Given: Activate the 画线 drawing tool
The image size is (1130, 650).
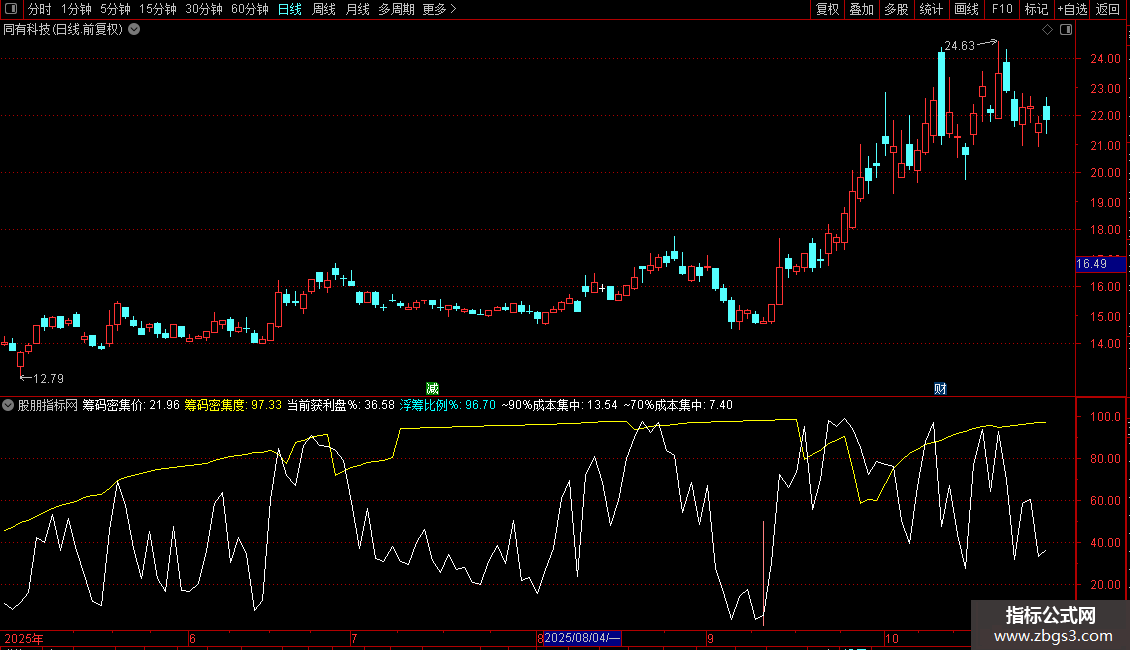Looking at the screenshot, I should pos(966,9).
